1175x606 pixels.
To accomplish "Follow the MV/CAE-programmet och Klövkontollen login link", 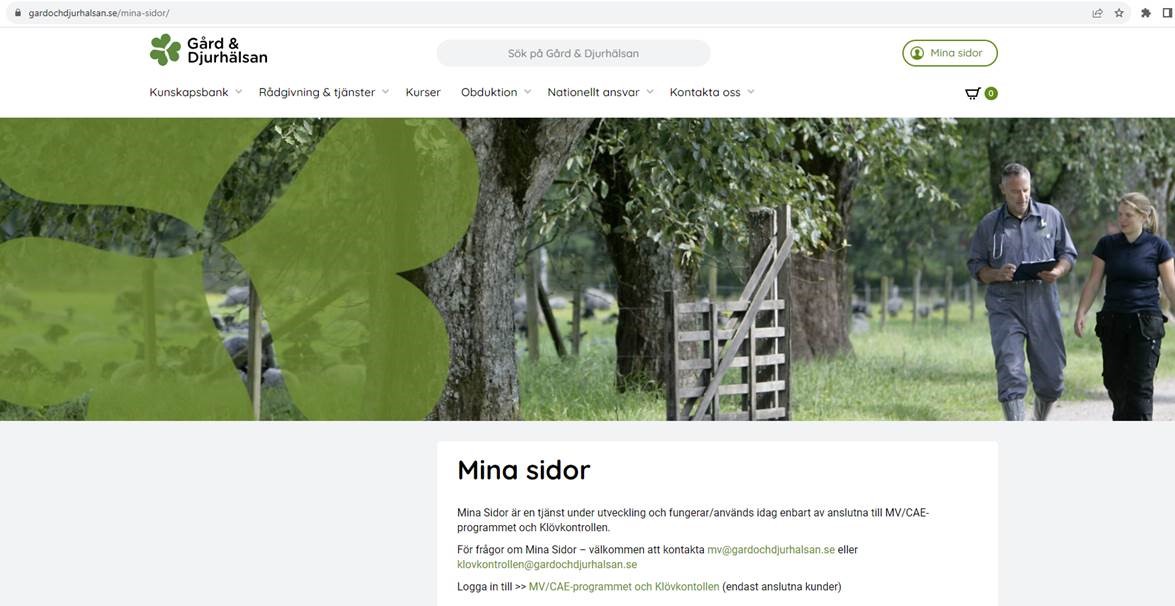I will 624,587.
